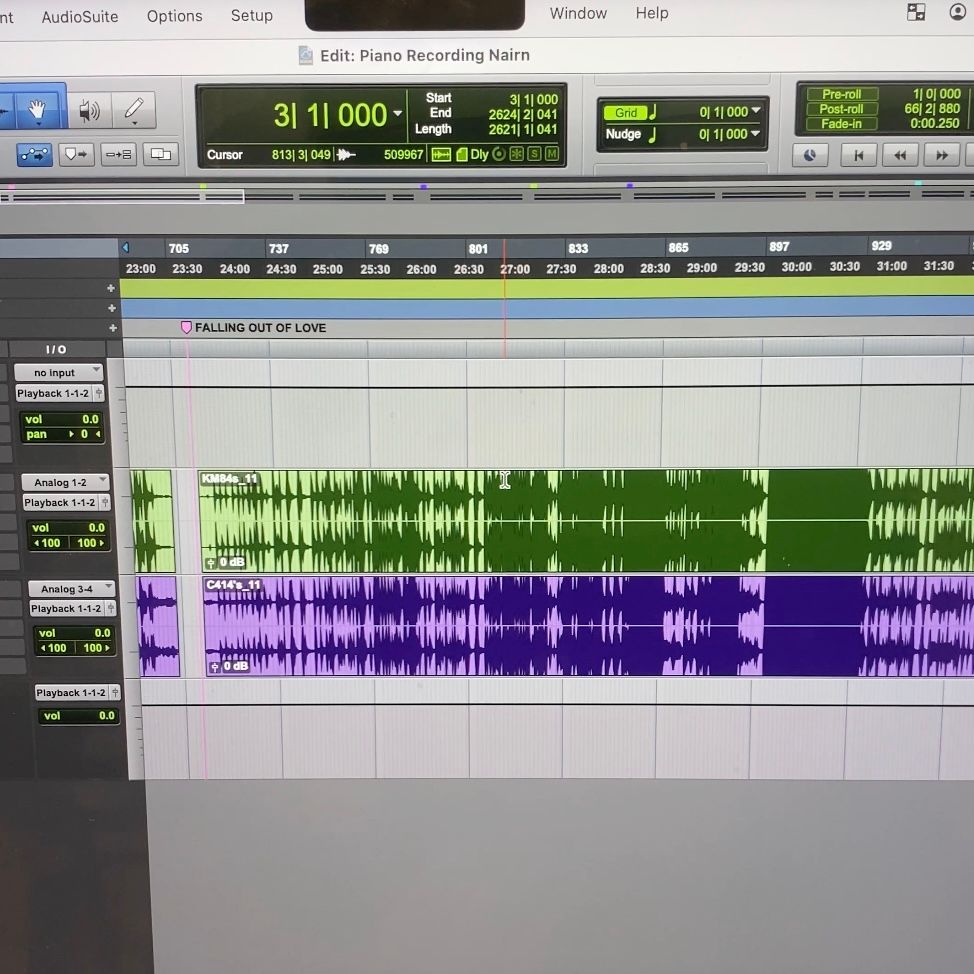Click the Link Track and Edit Selection icon

point(119,154)
